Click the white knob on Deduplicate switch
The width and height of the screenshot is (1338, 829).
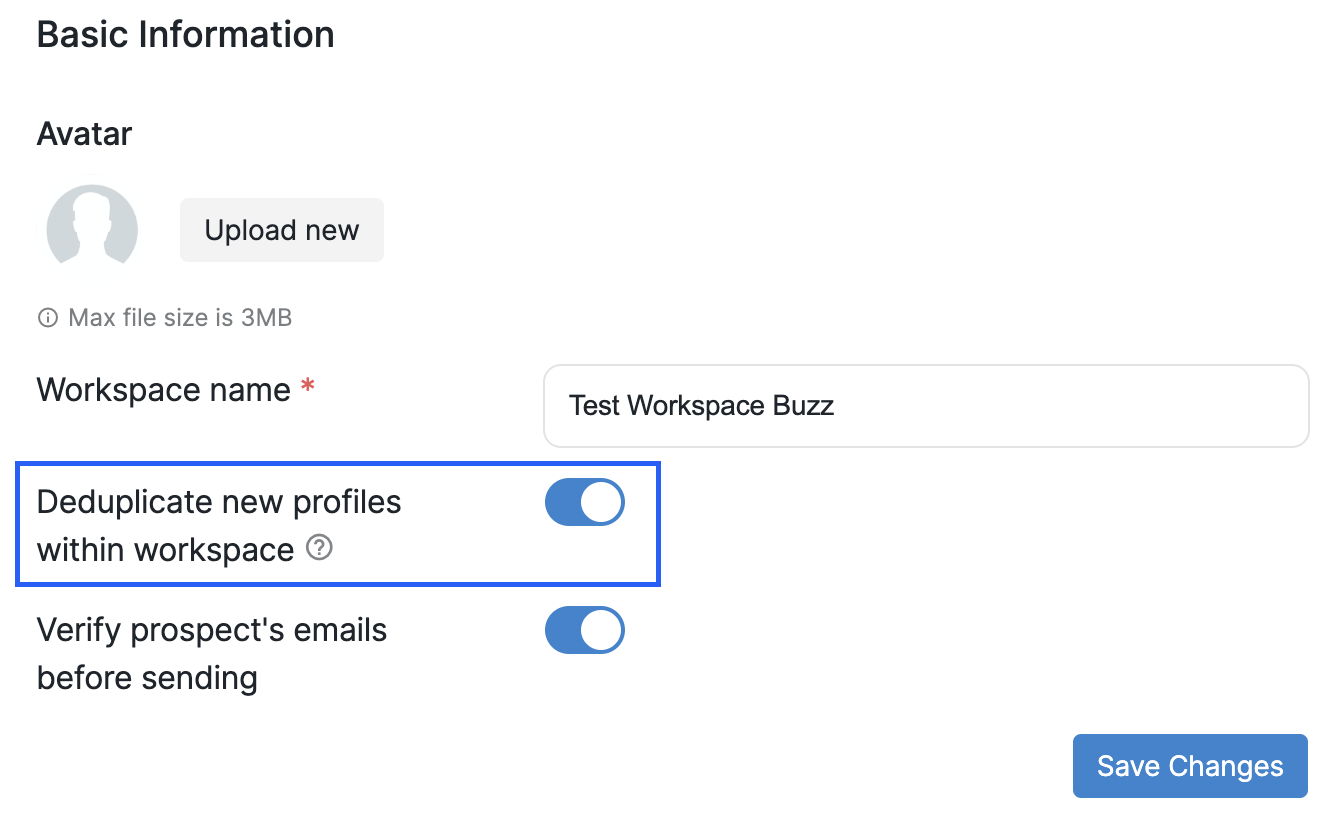click(601, 502)
